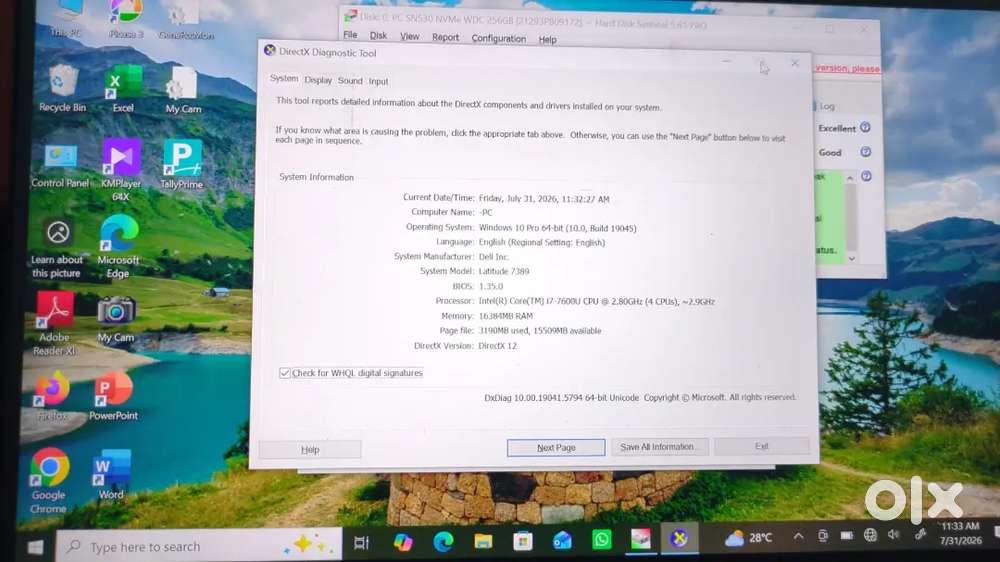Open the KMPlayer 64X shortcut

click(121, 170)
